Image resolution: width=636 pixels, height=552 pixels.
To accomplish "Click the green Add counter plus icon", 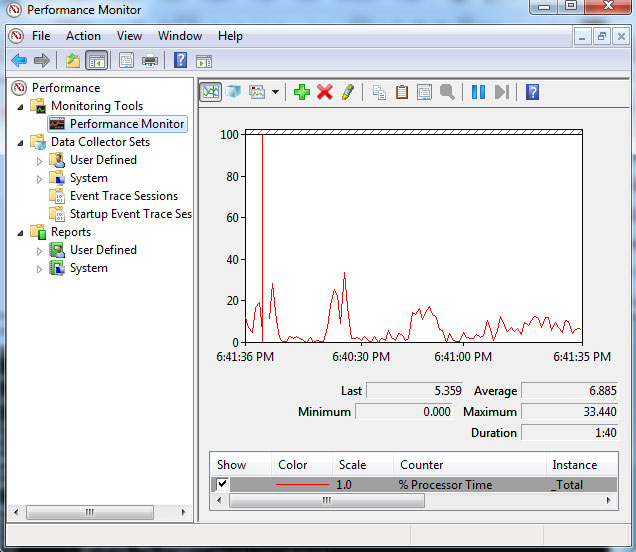I will coord(302,92).
